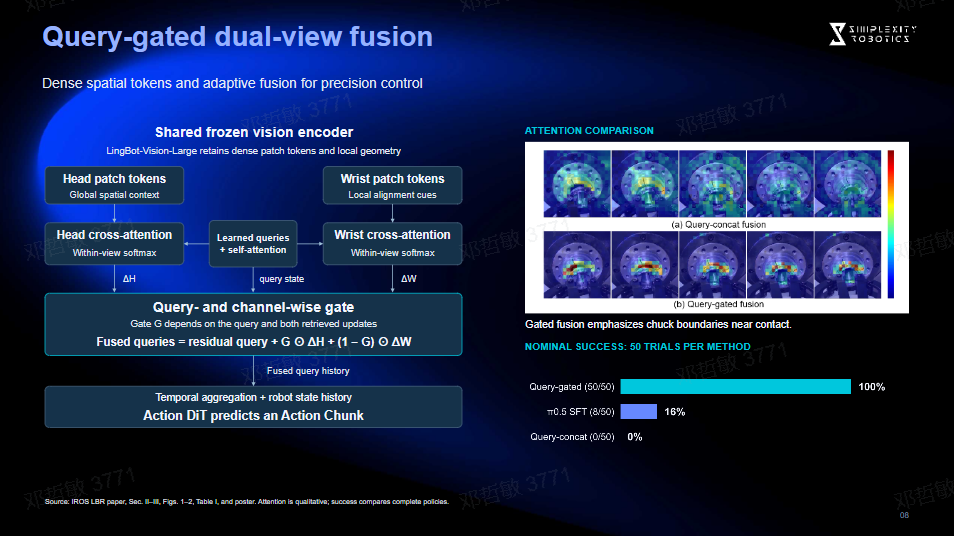Screen dimensions: 954x536
Task: Click the 'Head cross-attention' box
Action: coord(114,243)
